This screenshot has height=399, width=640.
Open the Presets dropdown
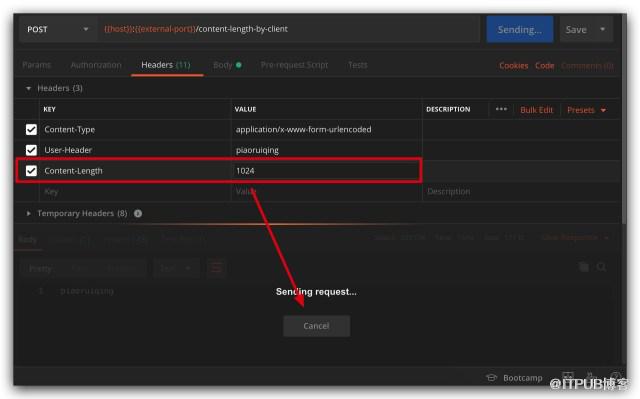[x=586, y=110]
